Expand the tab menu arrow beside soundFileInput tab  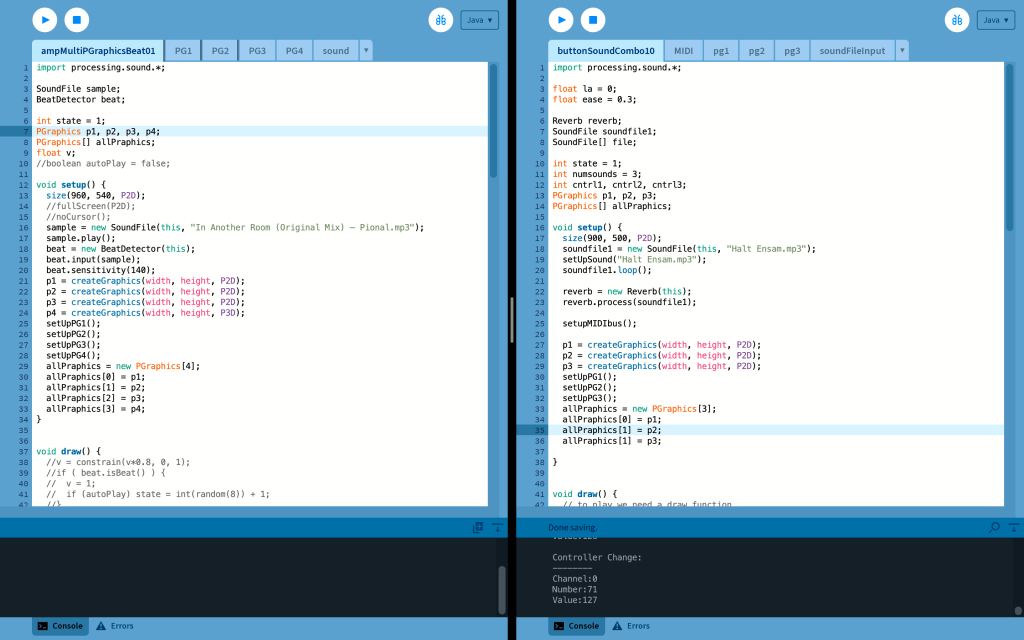[x=902, y=50]
